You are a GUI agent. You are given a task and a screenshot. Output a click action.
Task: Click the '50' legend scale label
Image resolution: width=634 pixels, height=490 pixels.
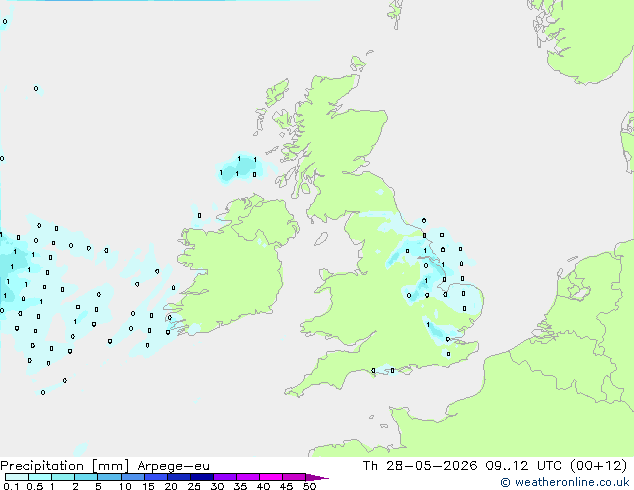pyautogui.click(x=309, y=486)
